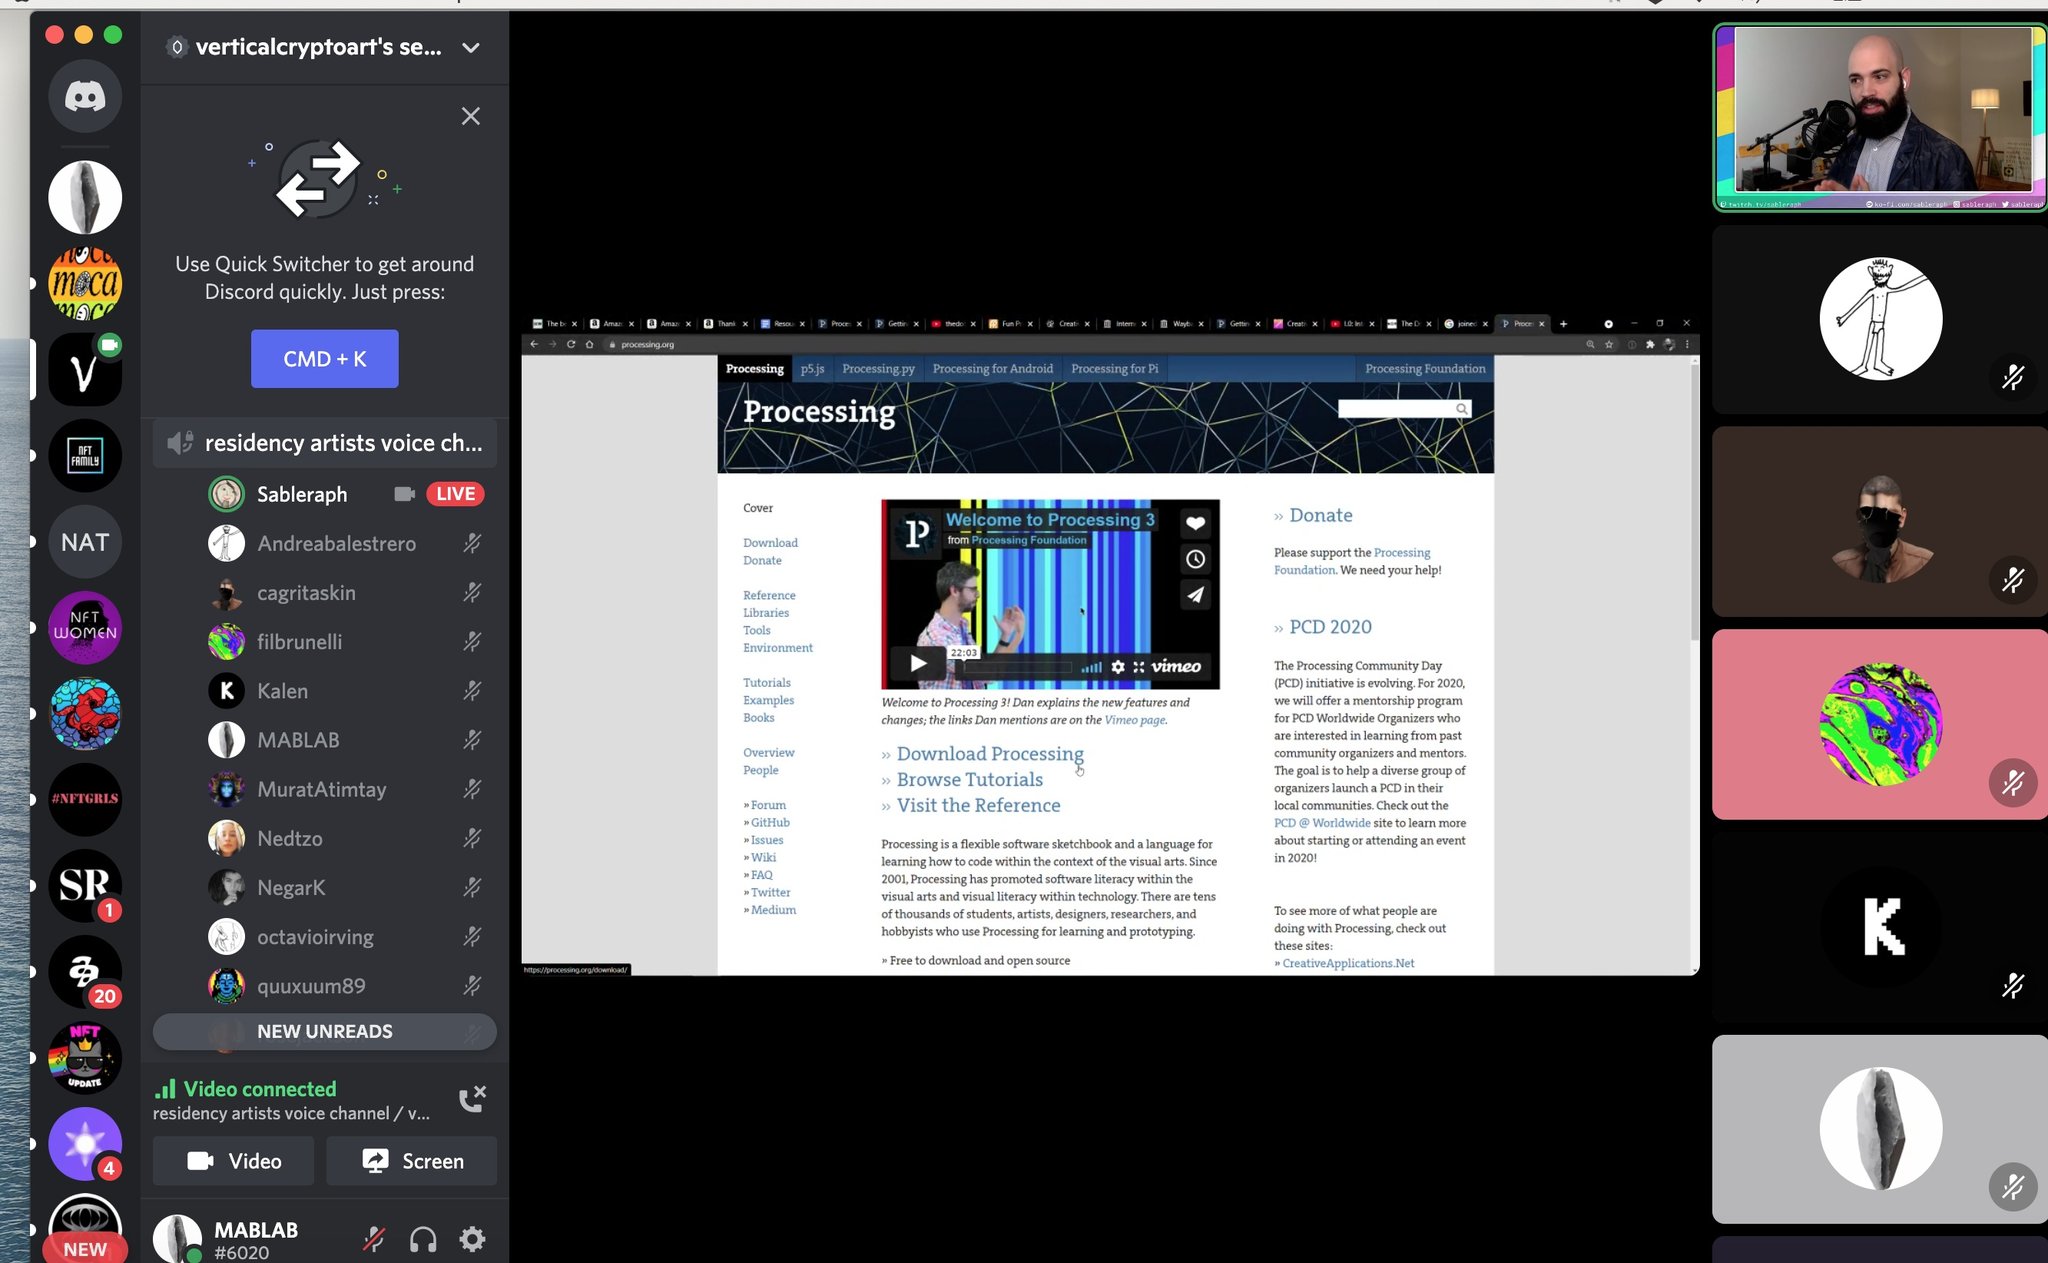Switch to Processing for Android tab
Screen dimensions: 2048x1263
click(x=992, y=369)
